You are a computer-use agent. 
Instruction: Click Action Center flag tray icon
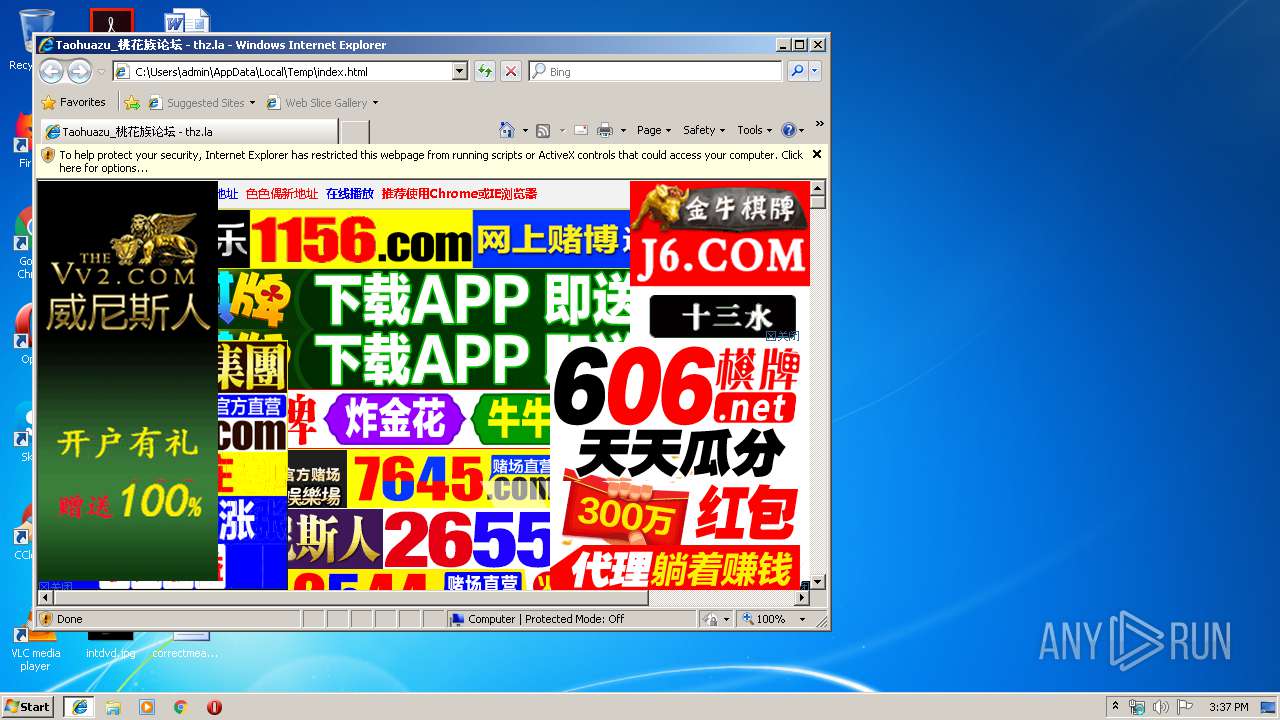tap(1185, 707)
